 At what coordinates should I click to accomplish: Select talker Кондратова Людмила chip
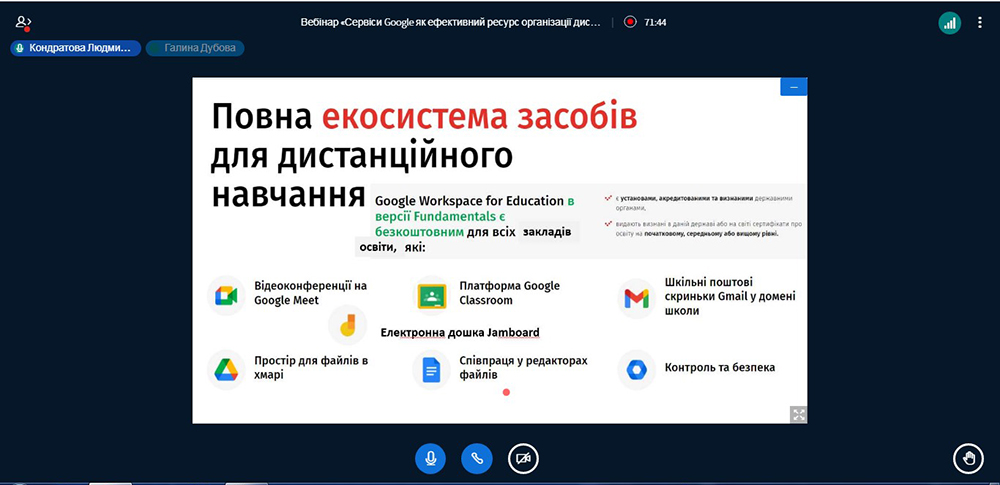[x=75, y=48]
